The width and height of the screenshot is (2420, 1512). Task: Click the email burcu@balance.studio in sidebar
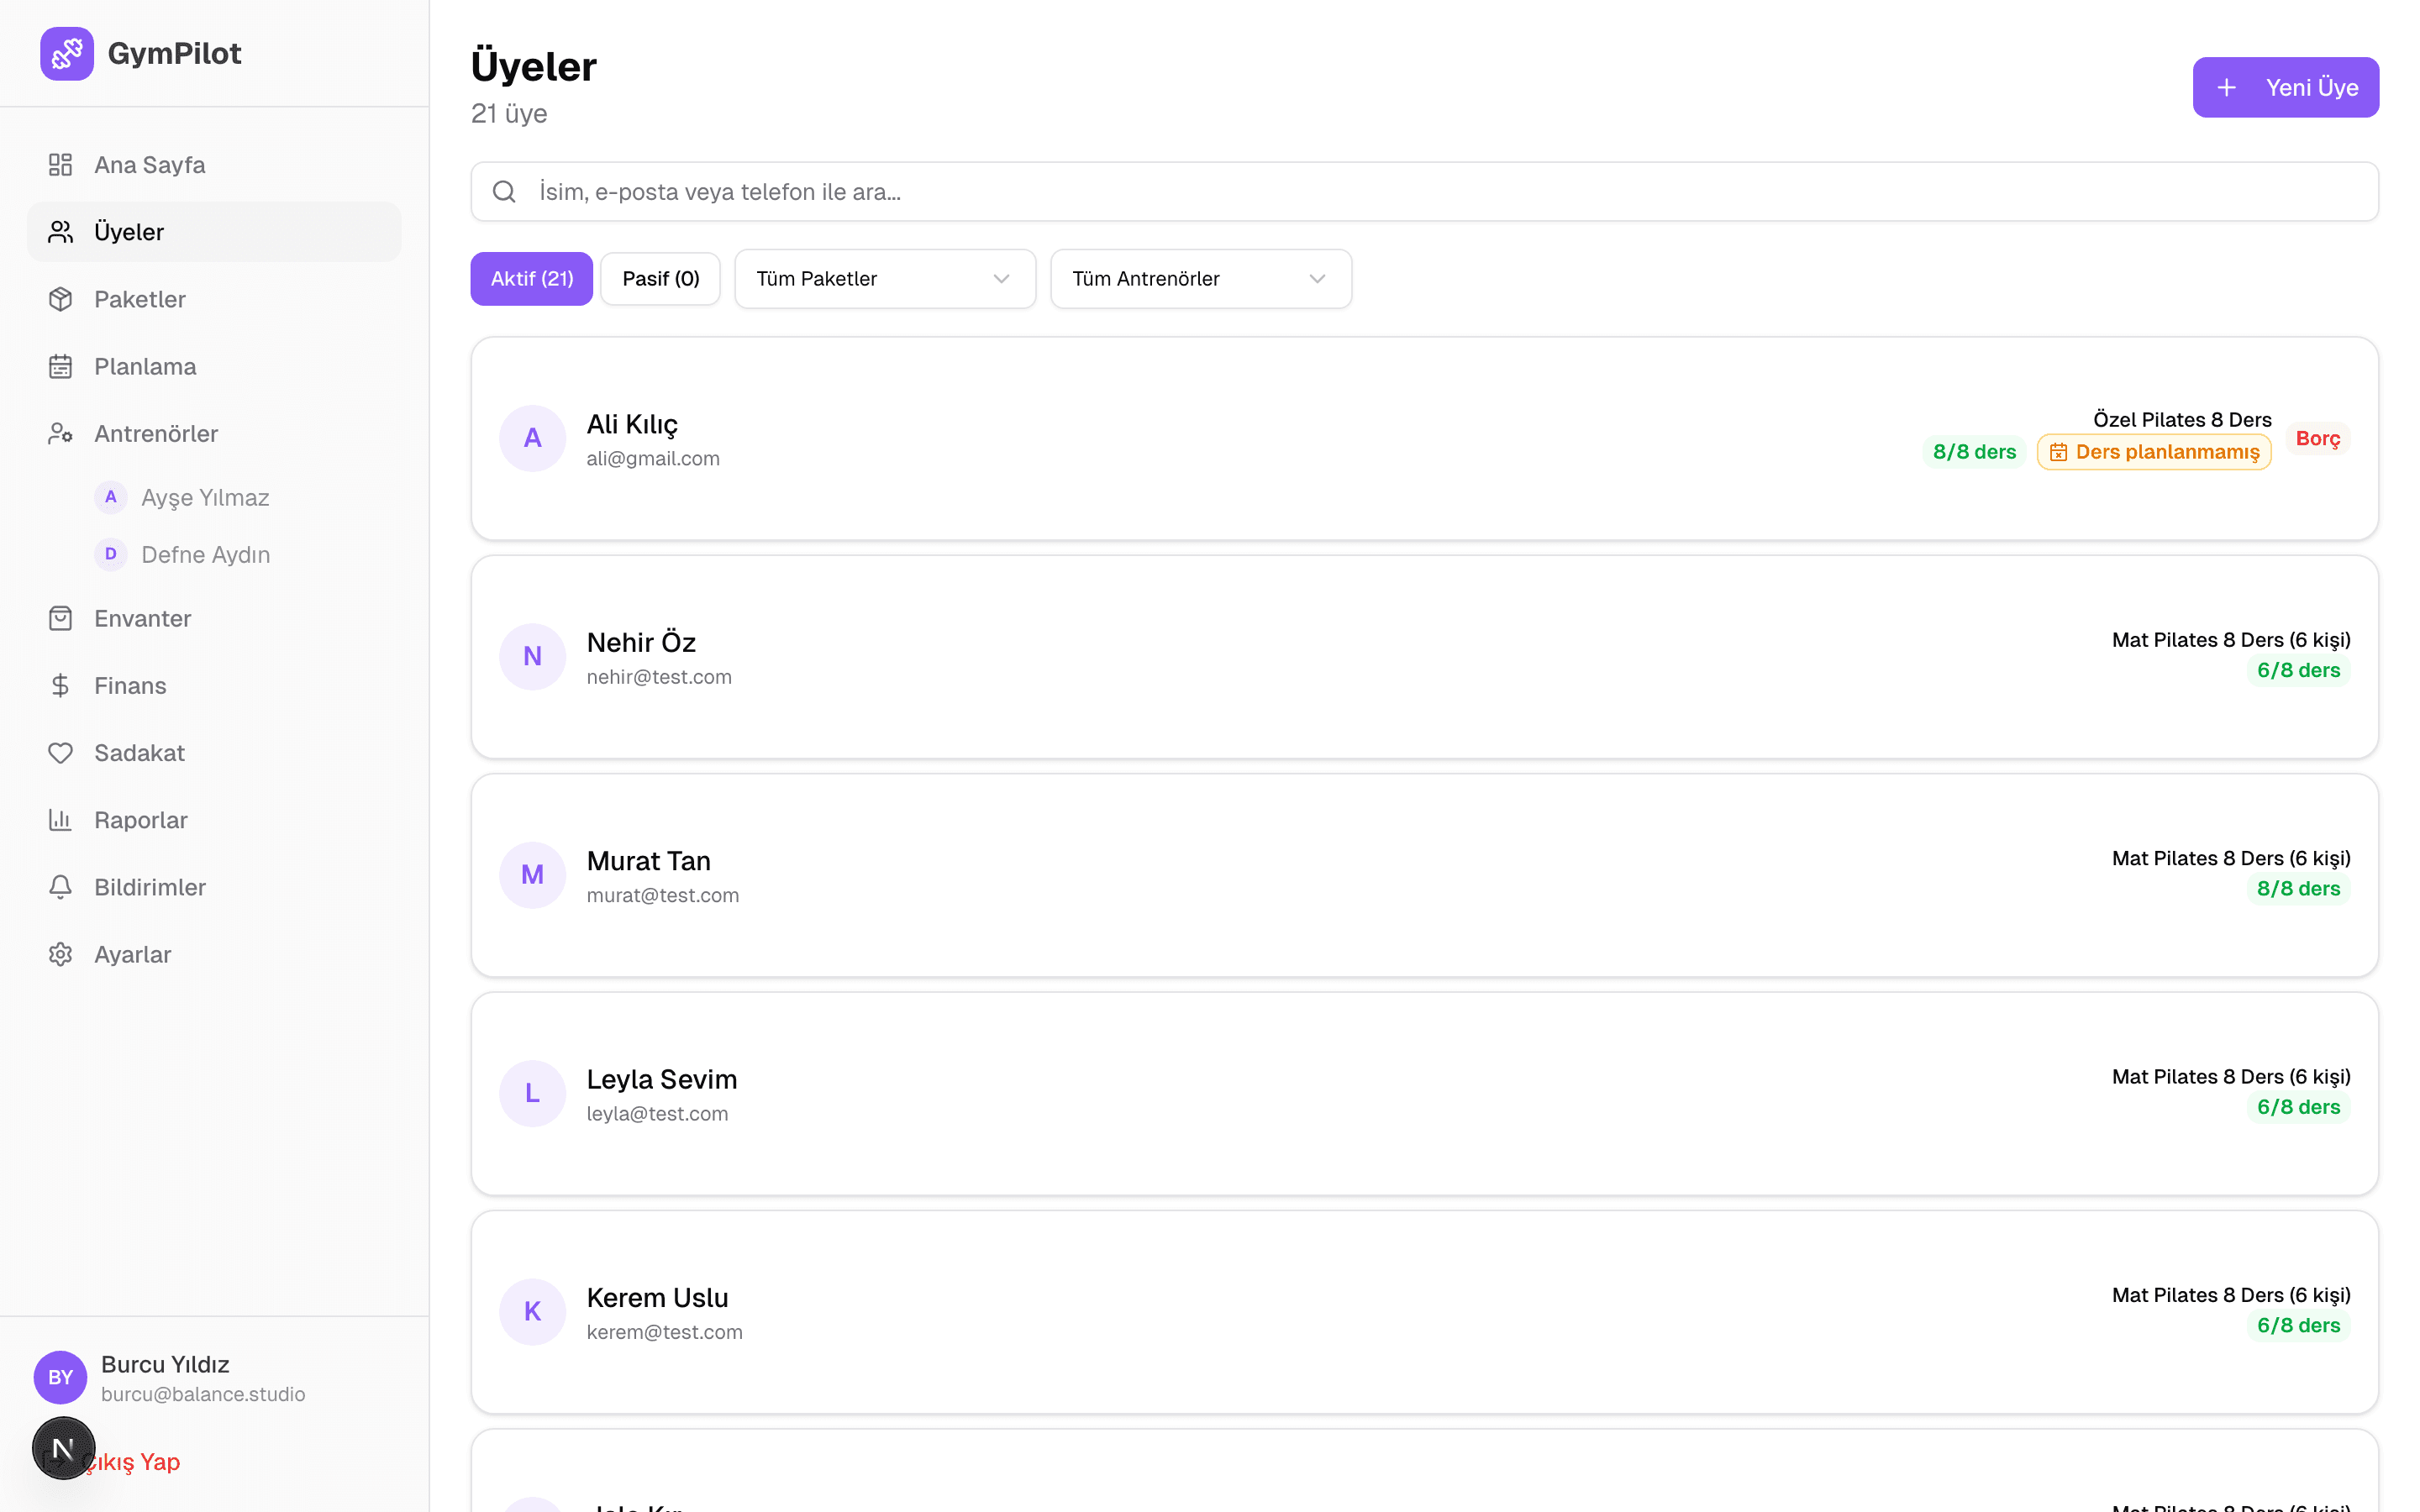[x=203, y=1394]
